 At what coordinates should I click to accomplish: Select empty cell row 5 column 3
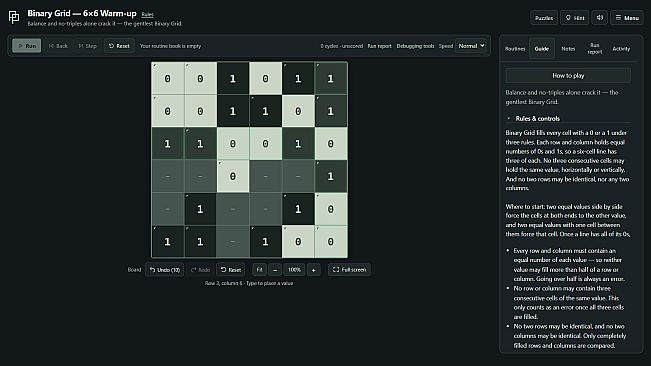[232, 209]
